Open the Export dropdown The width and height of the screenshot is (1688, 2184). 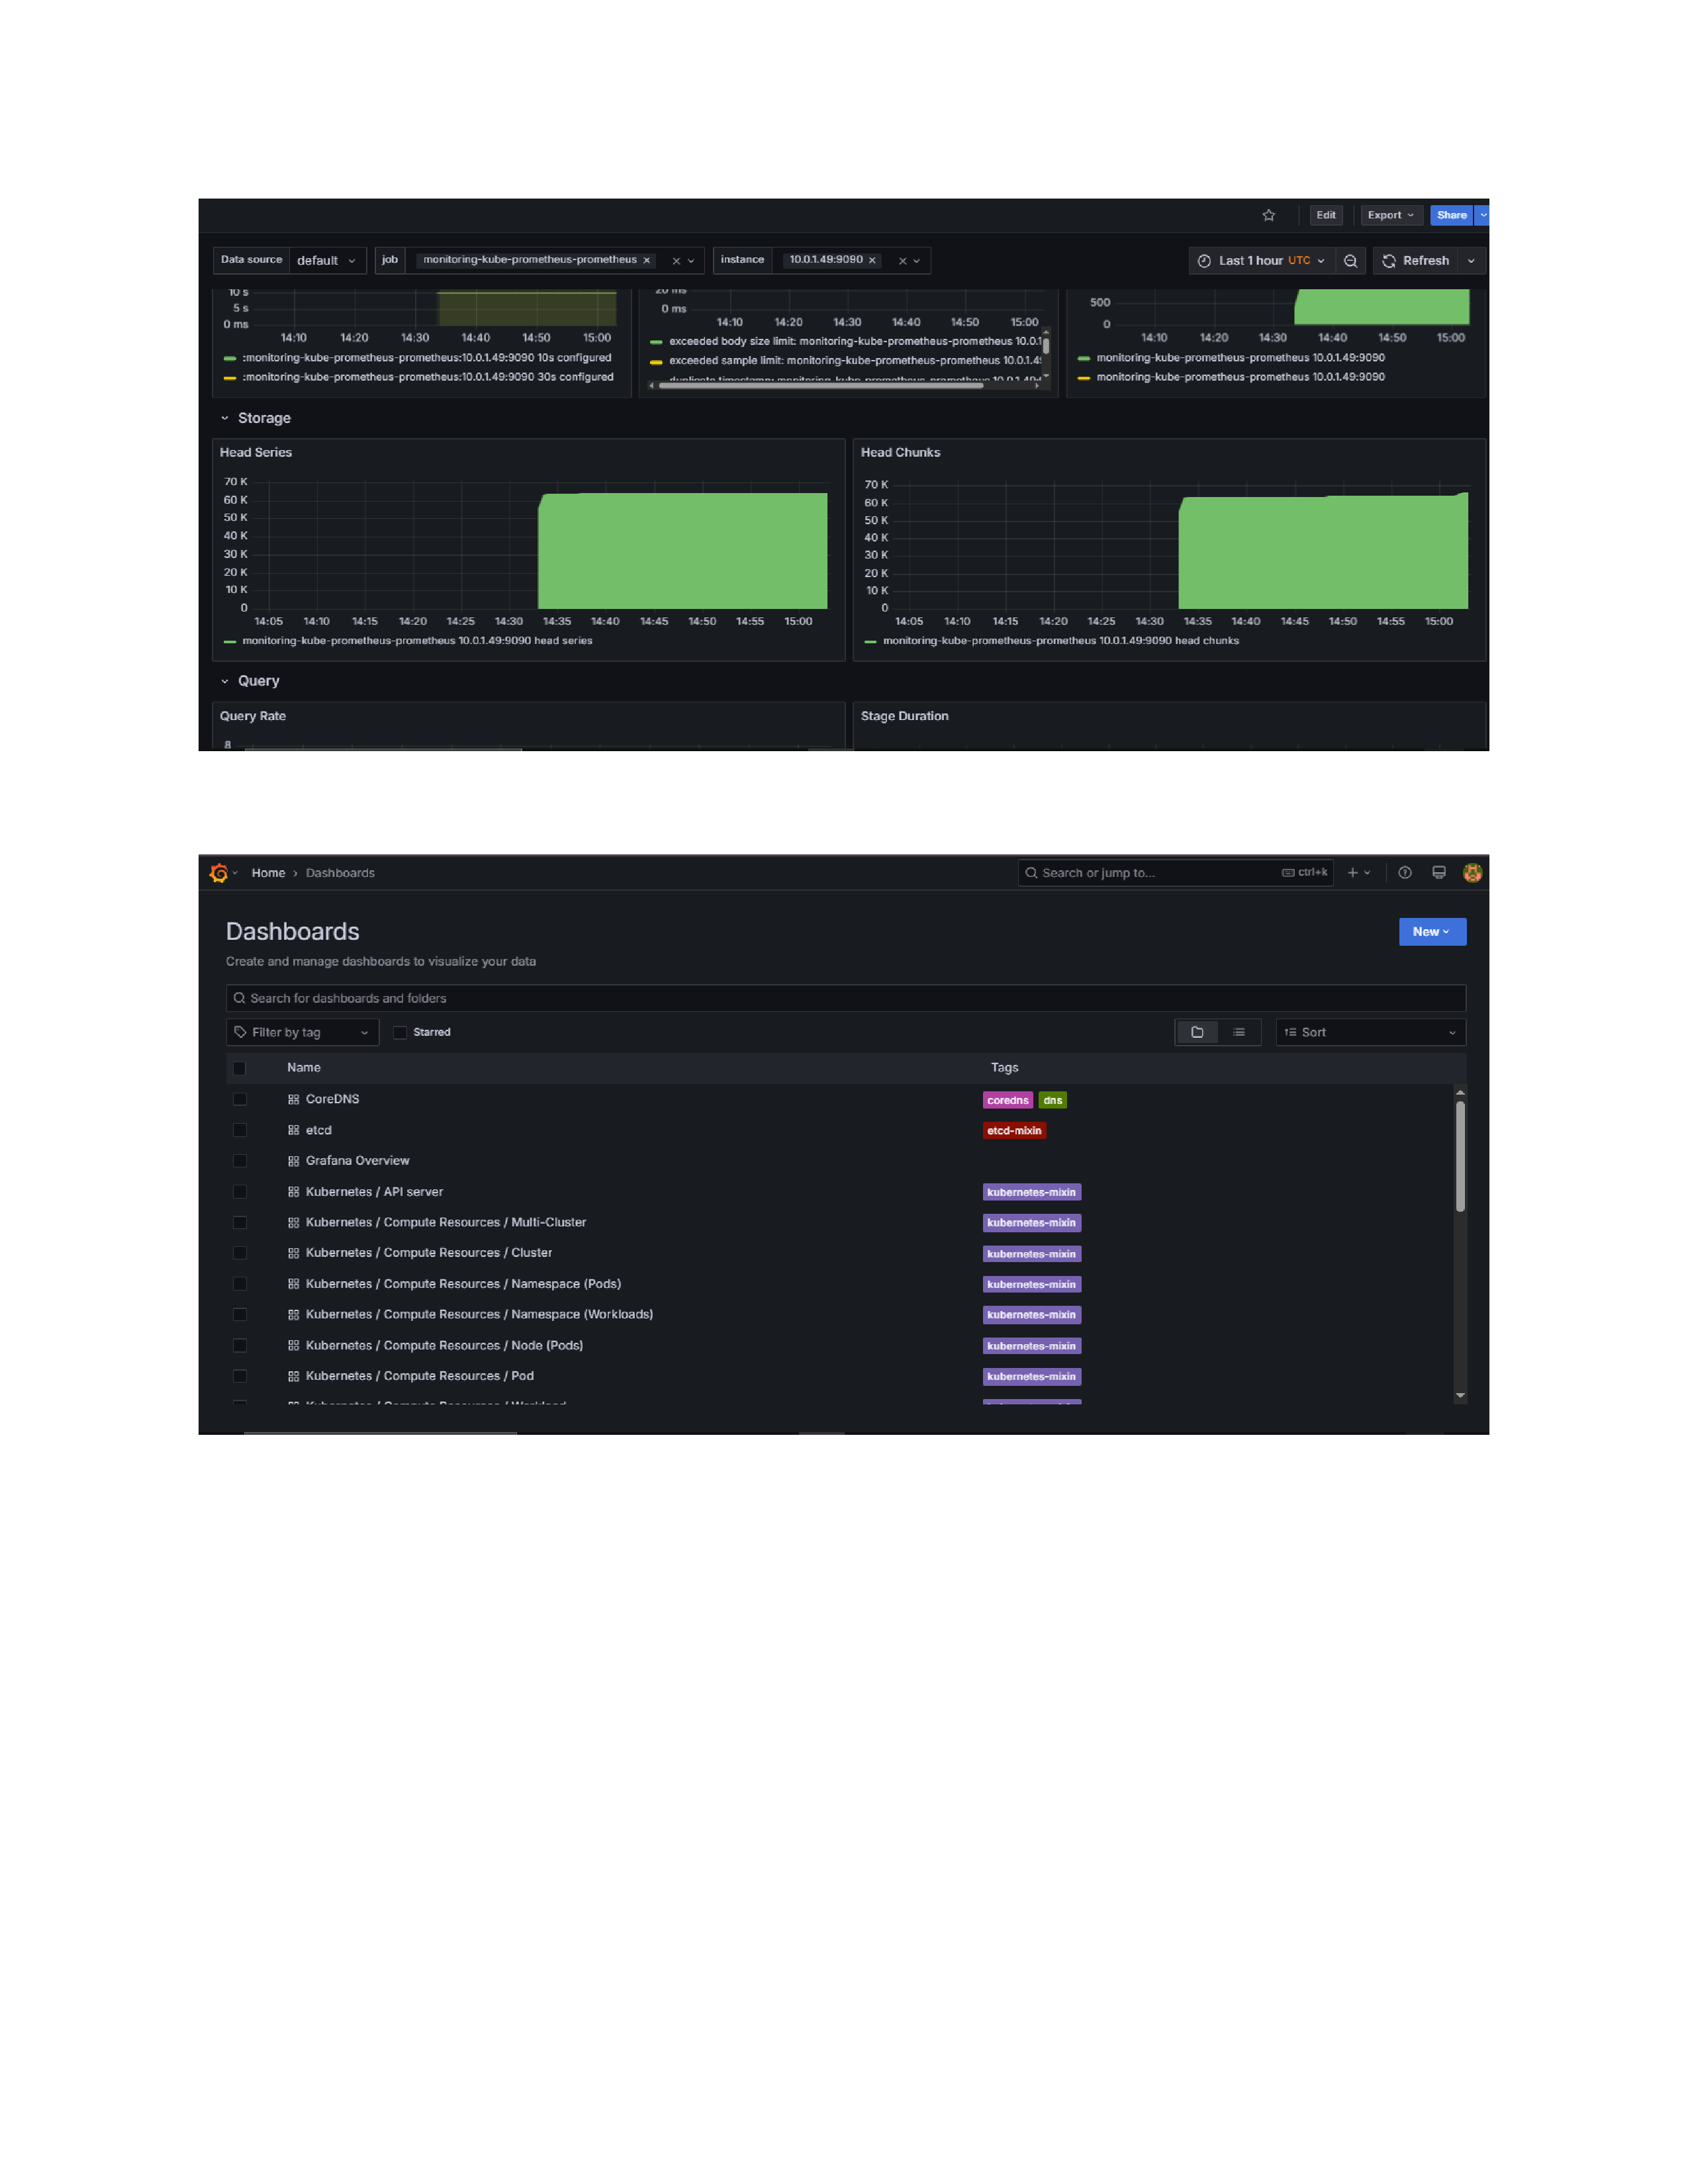[x=1390, y=215]
